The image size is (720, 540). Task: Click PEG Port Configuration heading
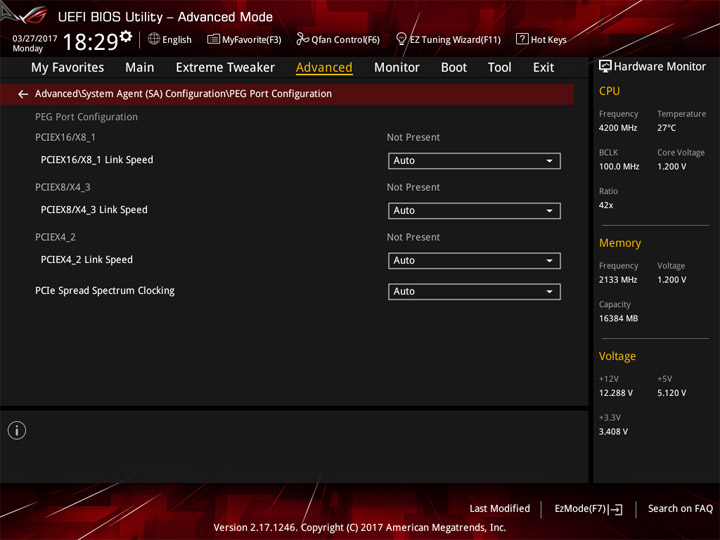coord(86,117)
